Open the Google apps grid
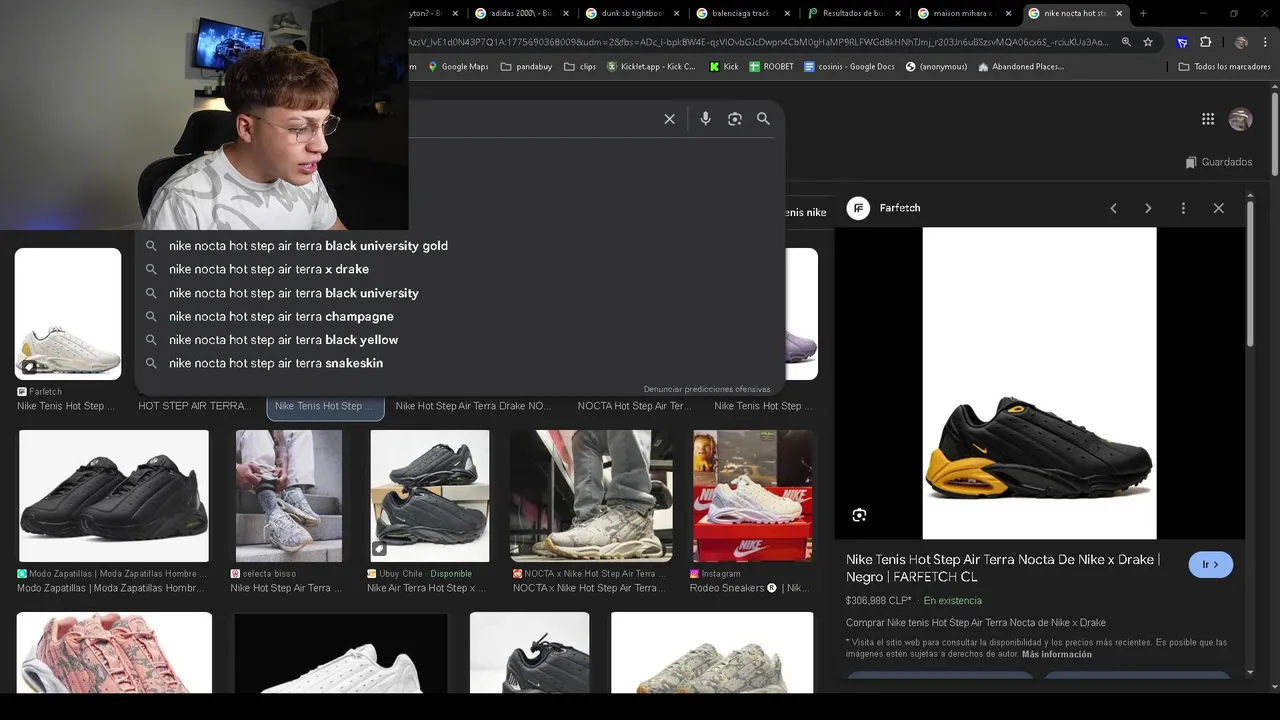The width and height of the screenshot is (1280, 720). coord(1208,119)
